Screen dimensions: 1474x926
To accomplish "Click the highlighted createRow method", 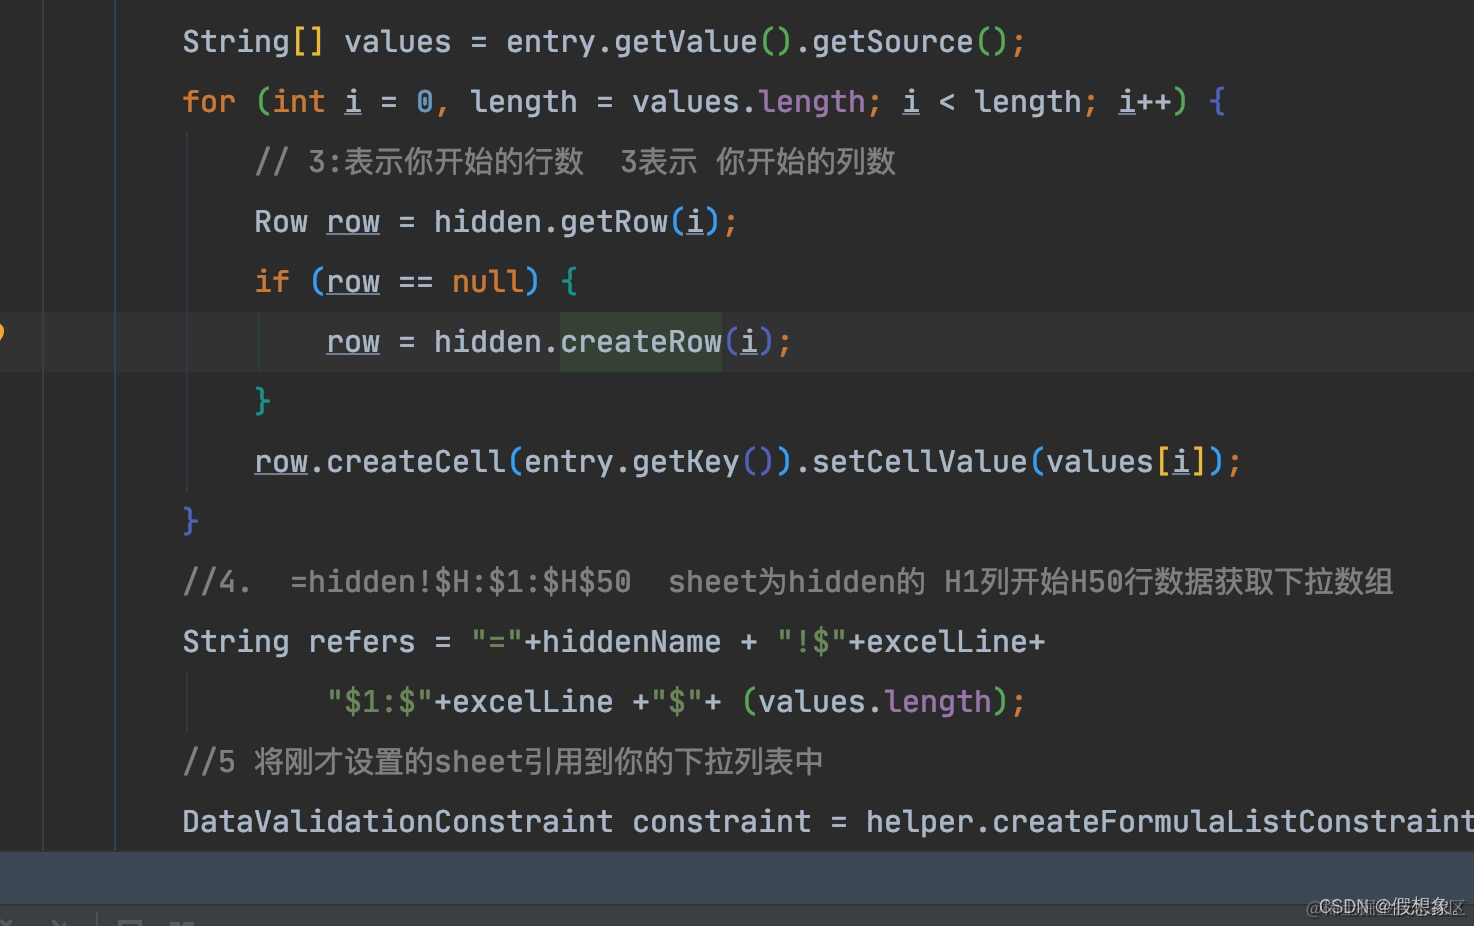I will (x=641, y=342).
